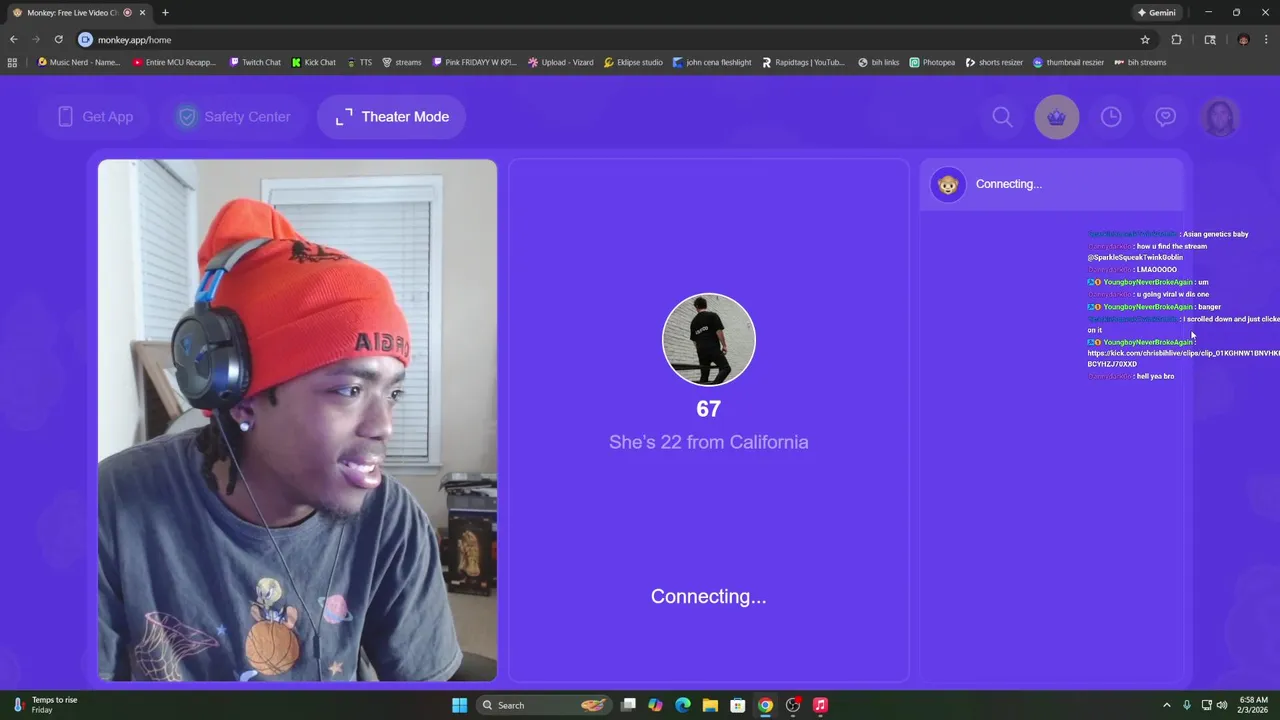
Task: Open a new browser tab with plus
Action: click(165, 13)
